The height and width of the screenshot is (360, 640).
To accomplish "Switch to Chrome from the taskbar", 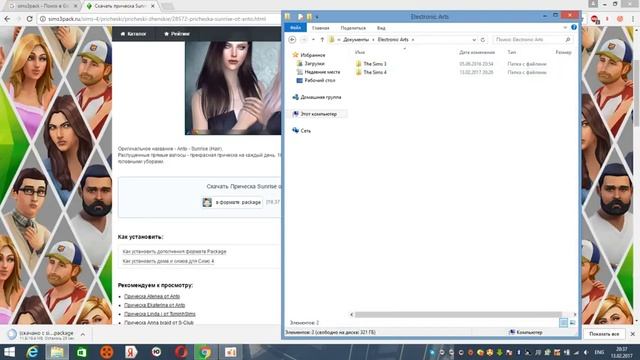I will click(x=205, y=352).
